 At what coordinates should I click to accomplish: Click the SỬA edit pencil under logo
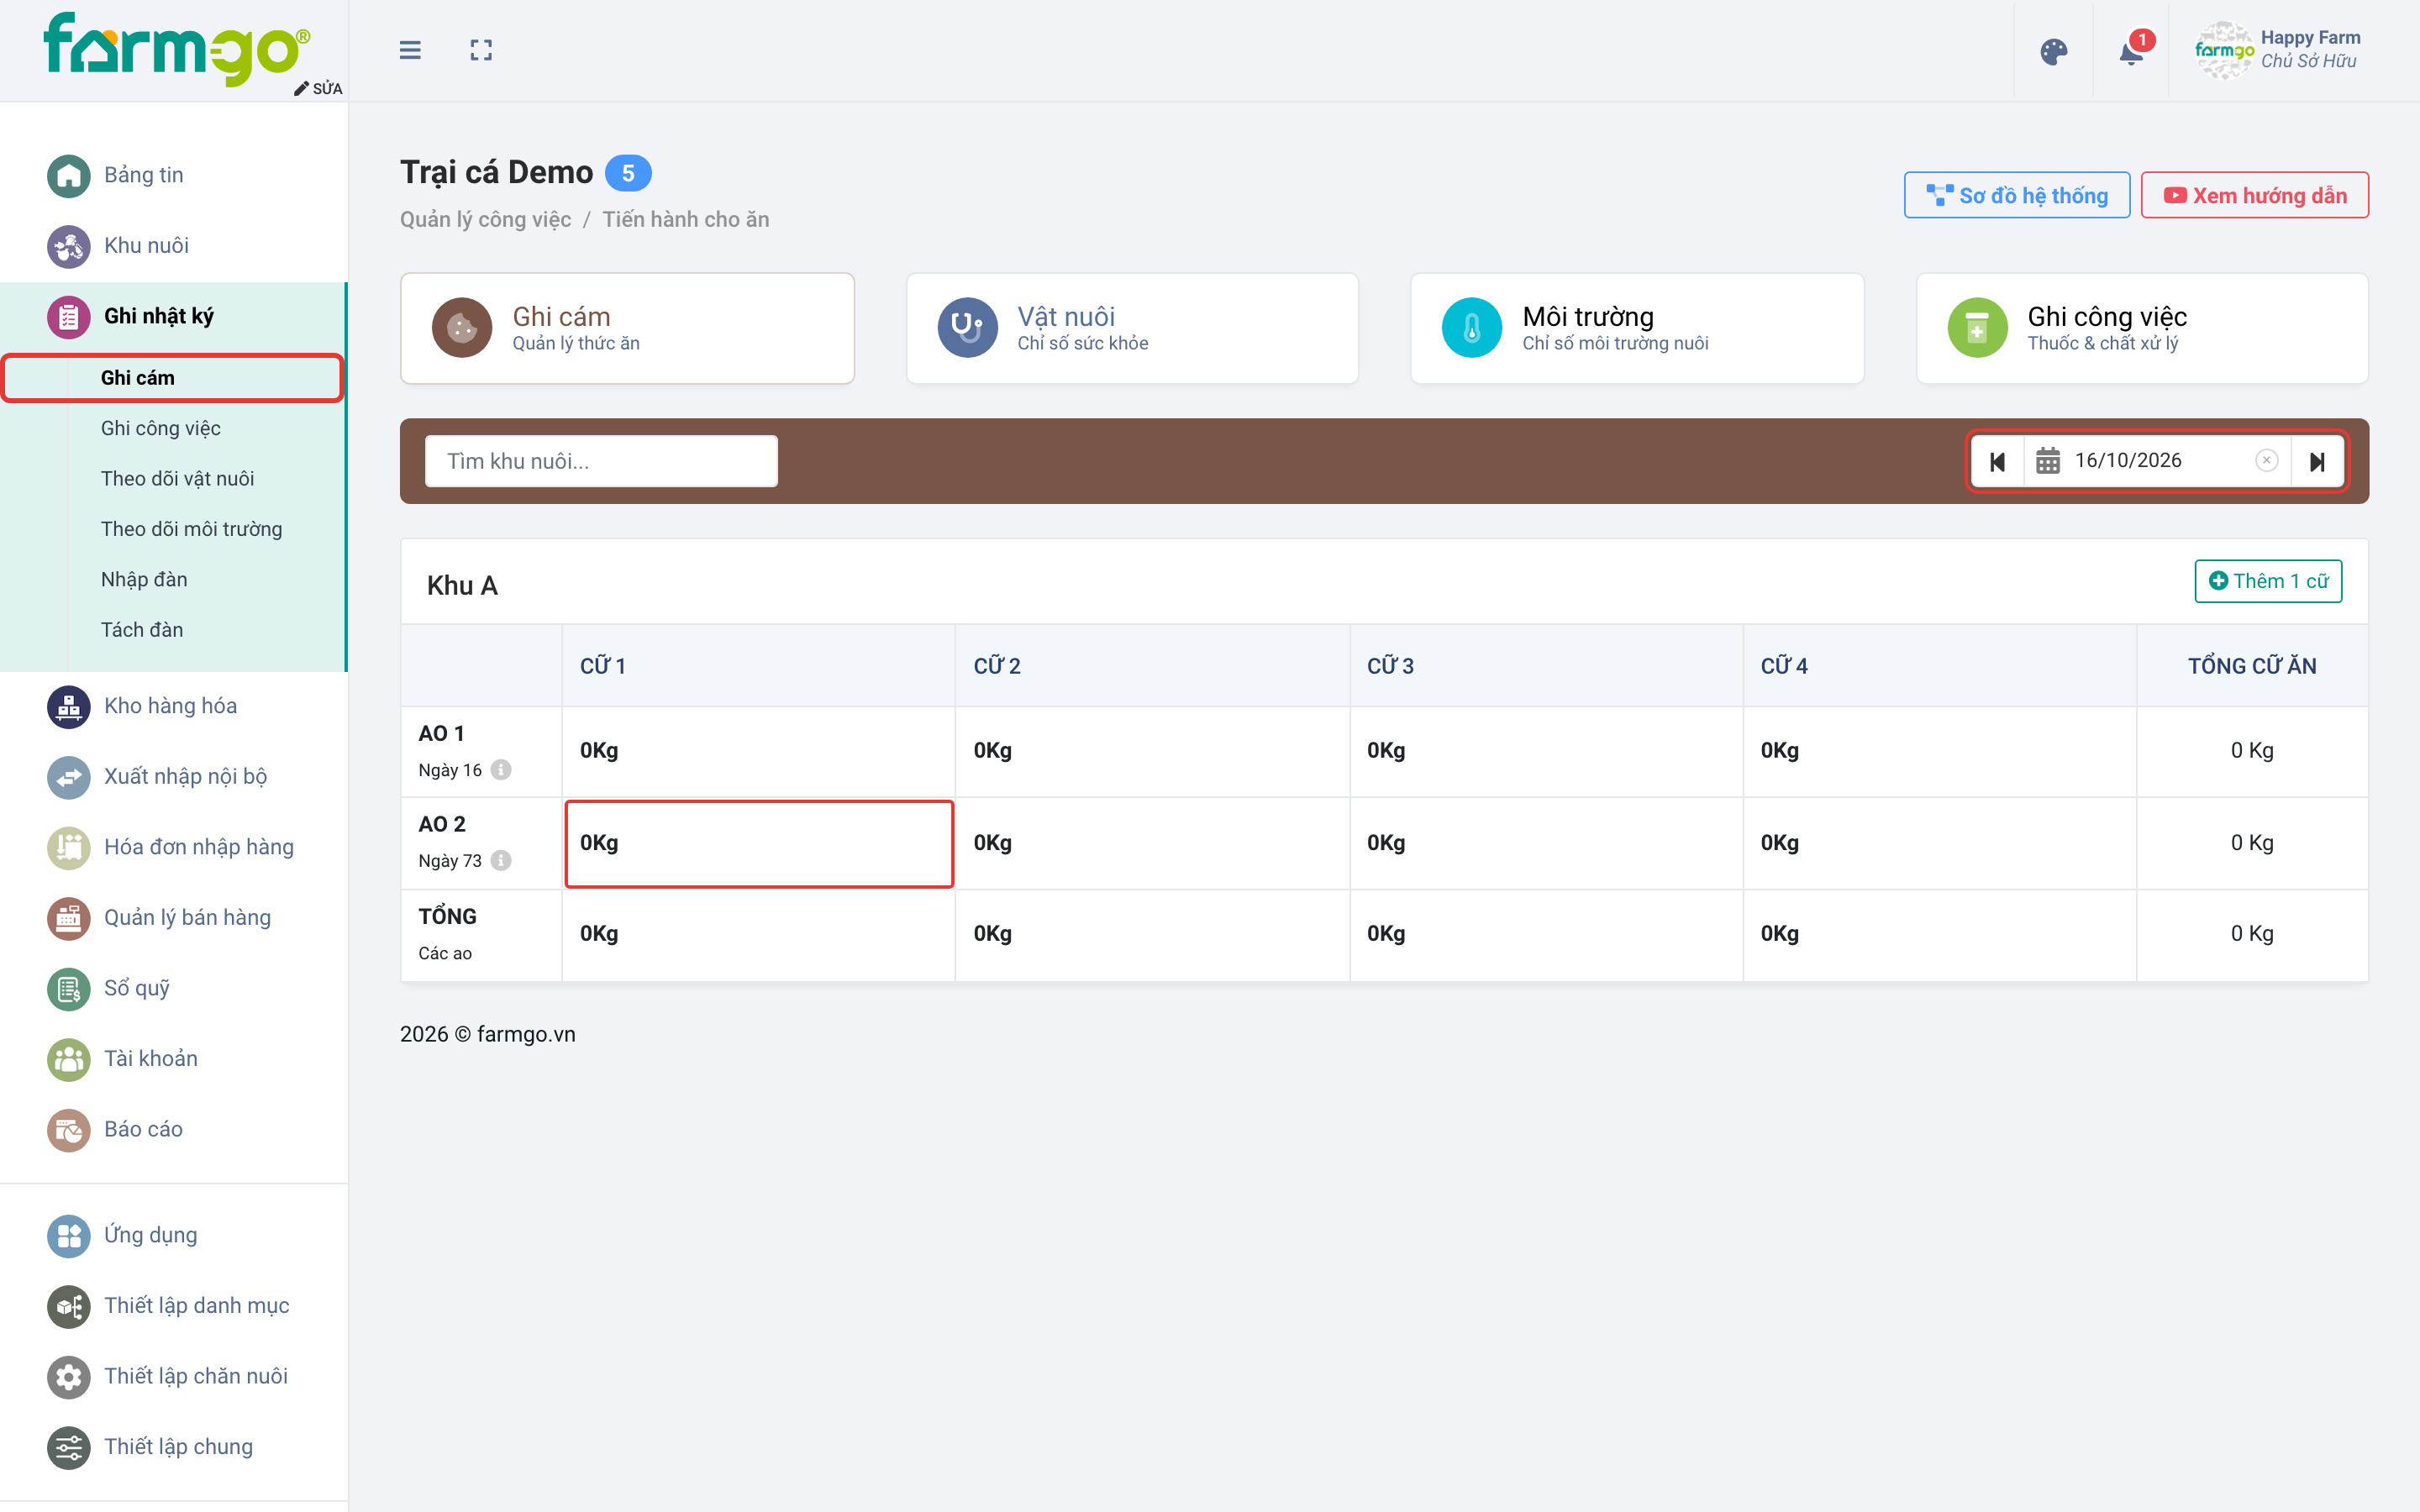click(317, 88)
